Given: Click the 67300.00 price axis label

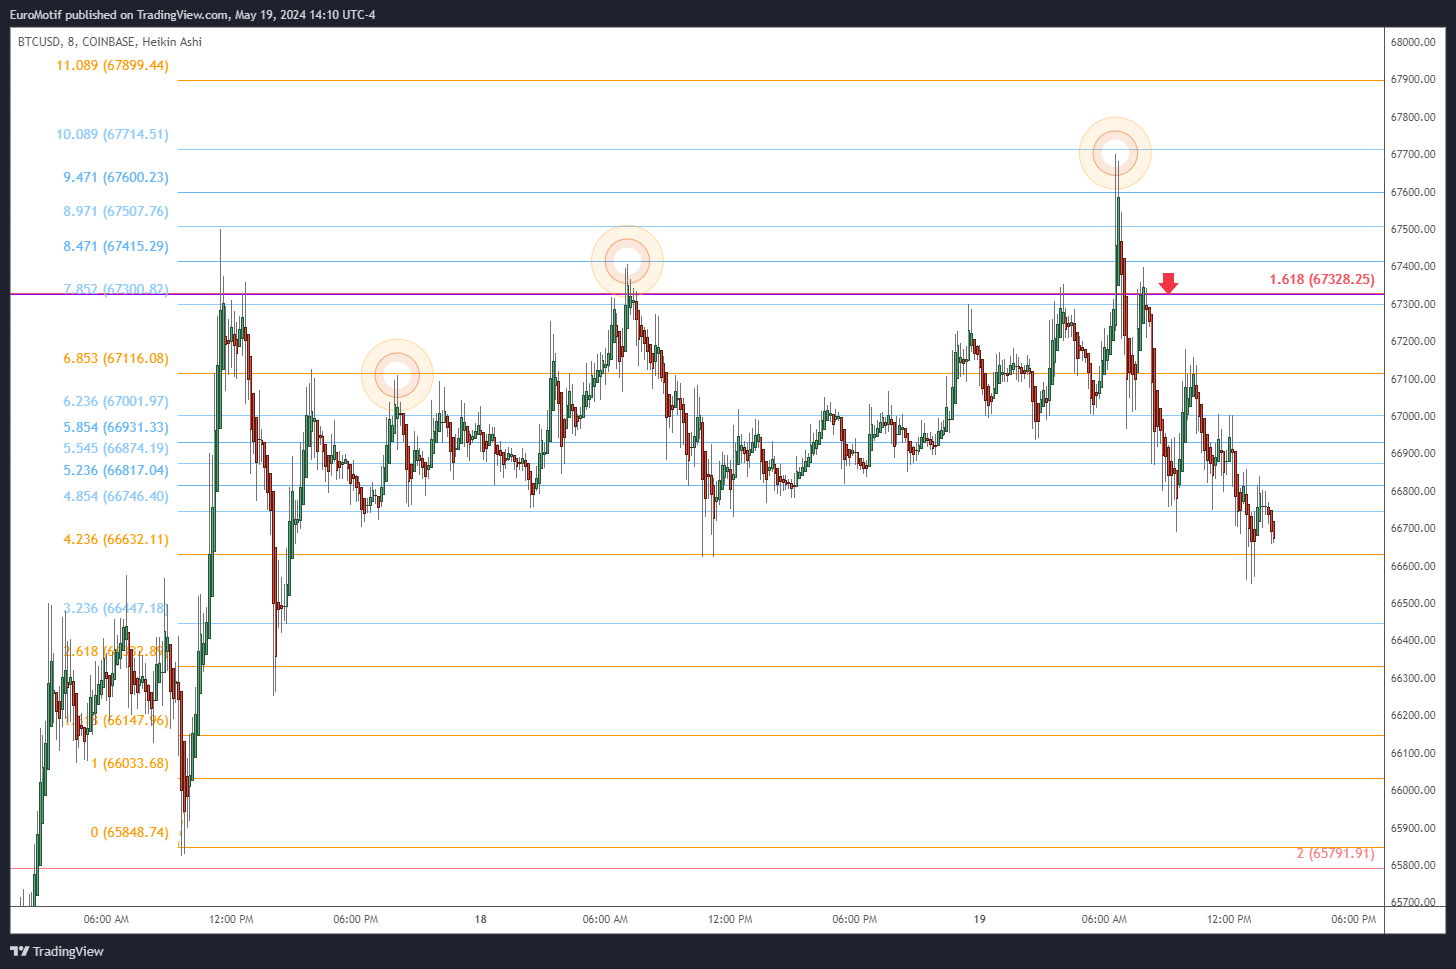Looking at the screenshot, I should (x=1413, y=304).
